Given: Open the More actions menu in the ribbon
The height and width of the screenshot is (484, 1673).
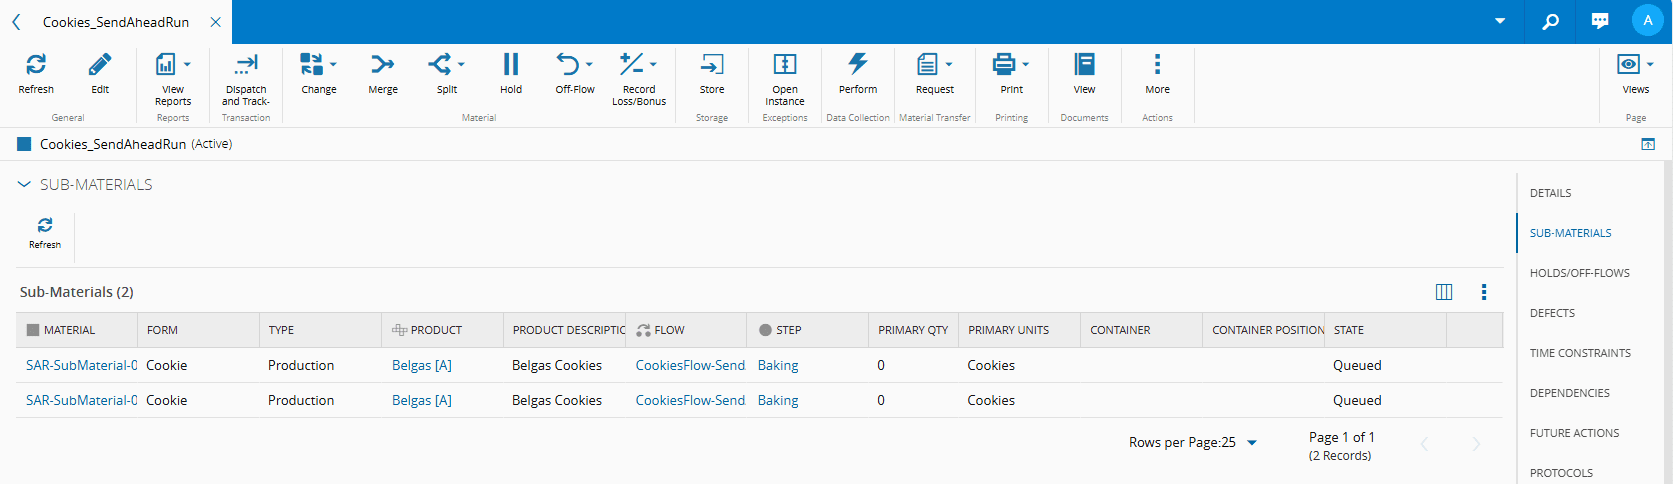Looking at the screenshot, I should click(1157, 66).
